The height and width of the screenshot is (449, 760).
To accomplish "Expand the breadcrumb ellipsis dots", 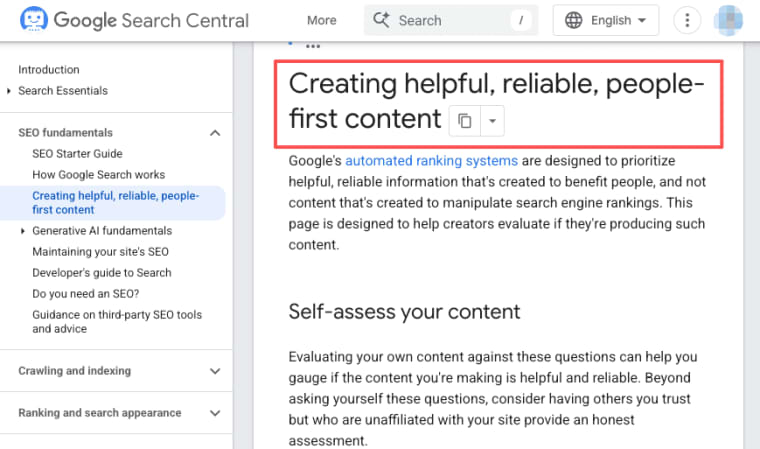I will tap(313, 47).
